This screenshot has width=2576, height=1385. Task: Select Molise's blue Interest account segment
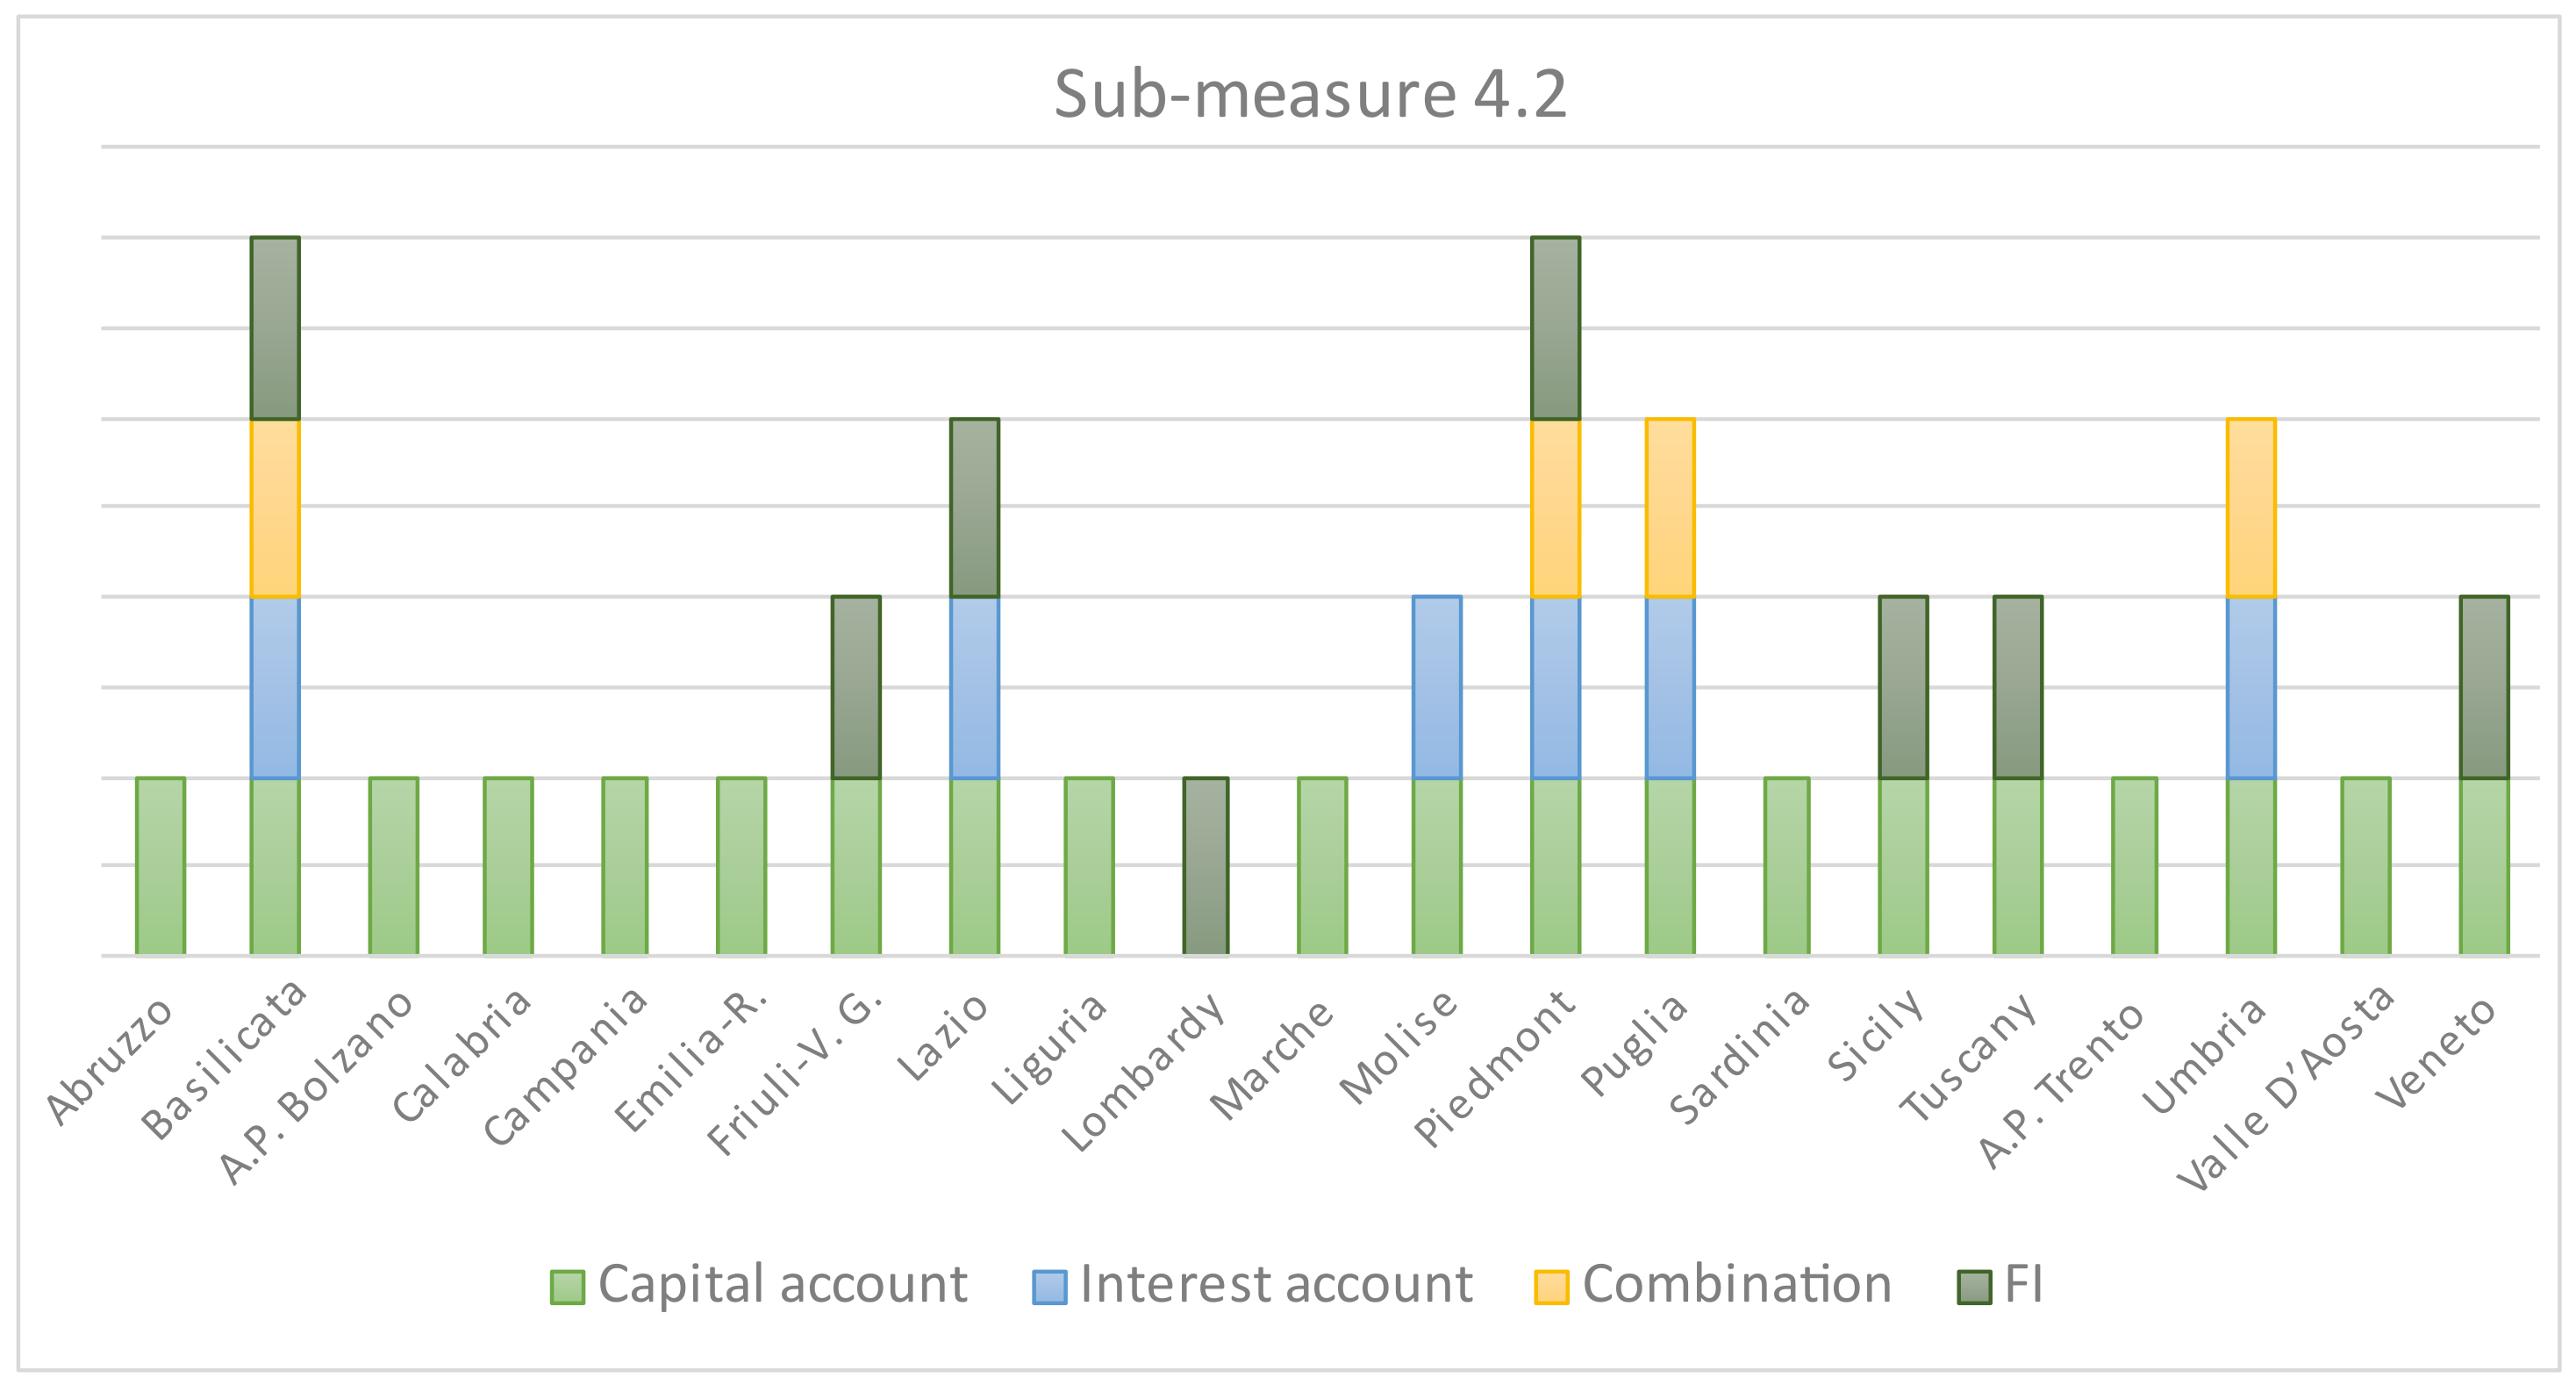tap(1436, 687)
